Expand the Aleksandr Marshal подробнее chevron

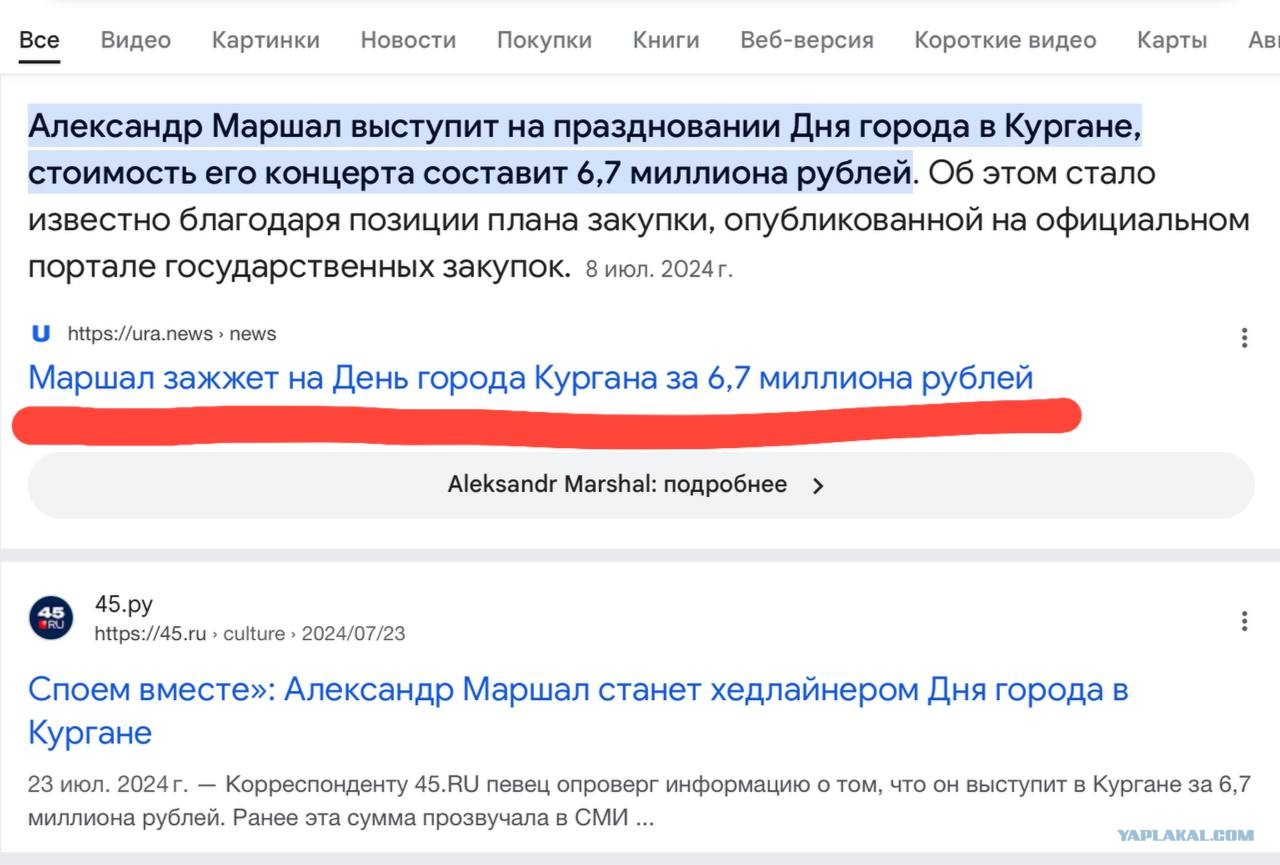click(x=818, y=486)
